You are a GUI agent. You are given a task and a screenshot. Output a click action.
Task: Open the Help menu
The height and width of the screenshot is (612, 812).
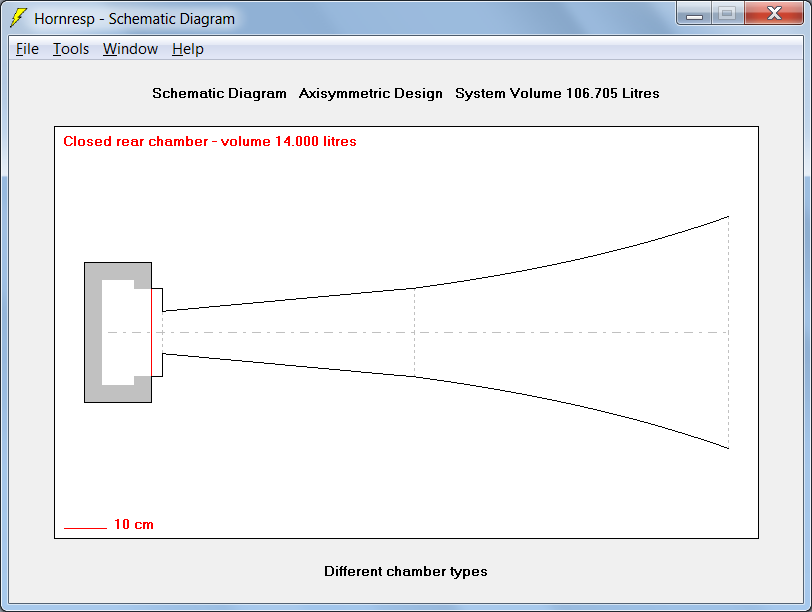[x=187, y=49]
